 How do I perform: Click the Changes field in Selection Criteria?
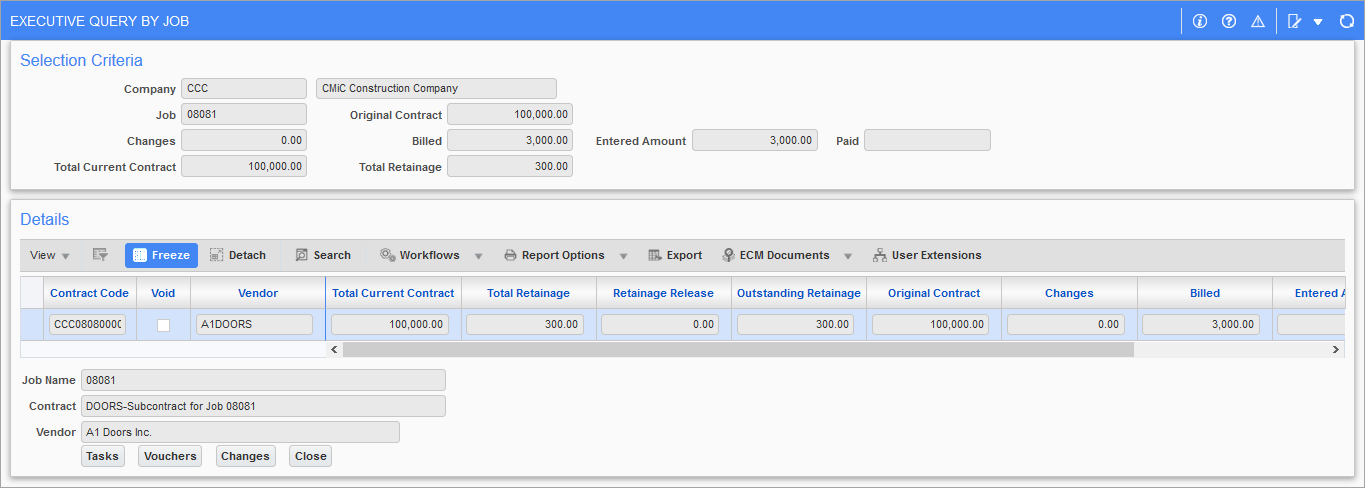click(244, 141)
